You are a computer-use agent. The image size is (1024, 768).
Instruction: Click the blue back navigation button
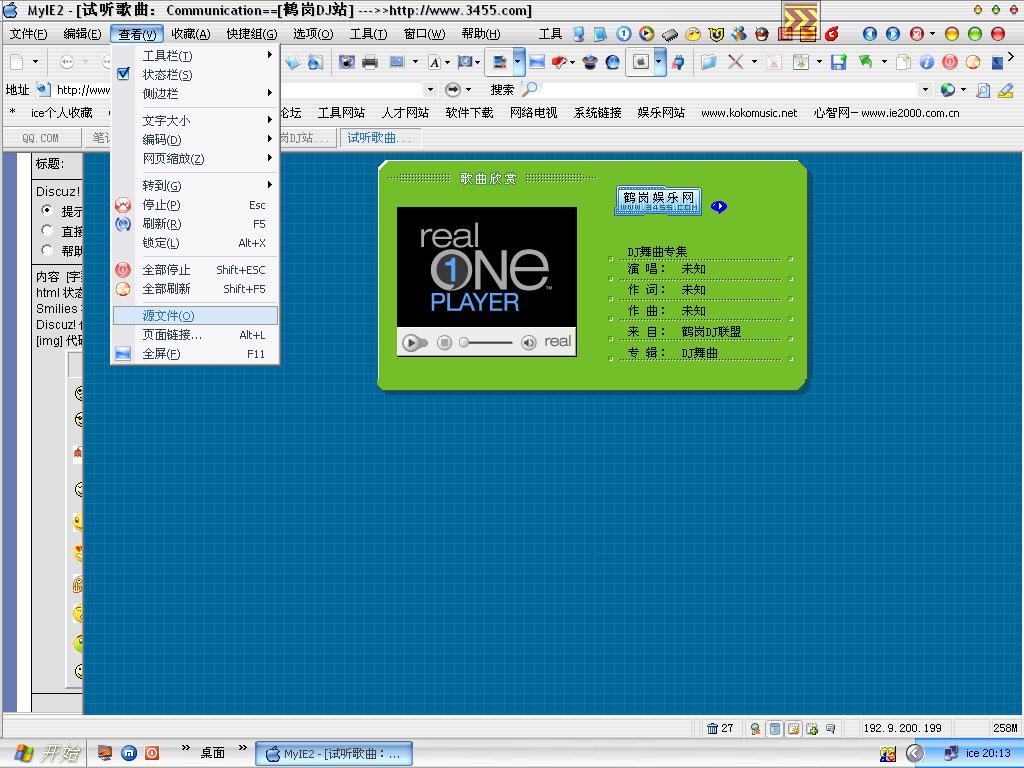click(870, 34)
